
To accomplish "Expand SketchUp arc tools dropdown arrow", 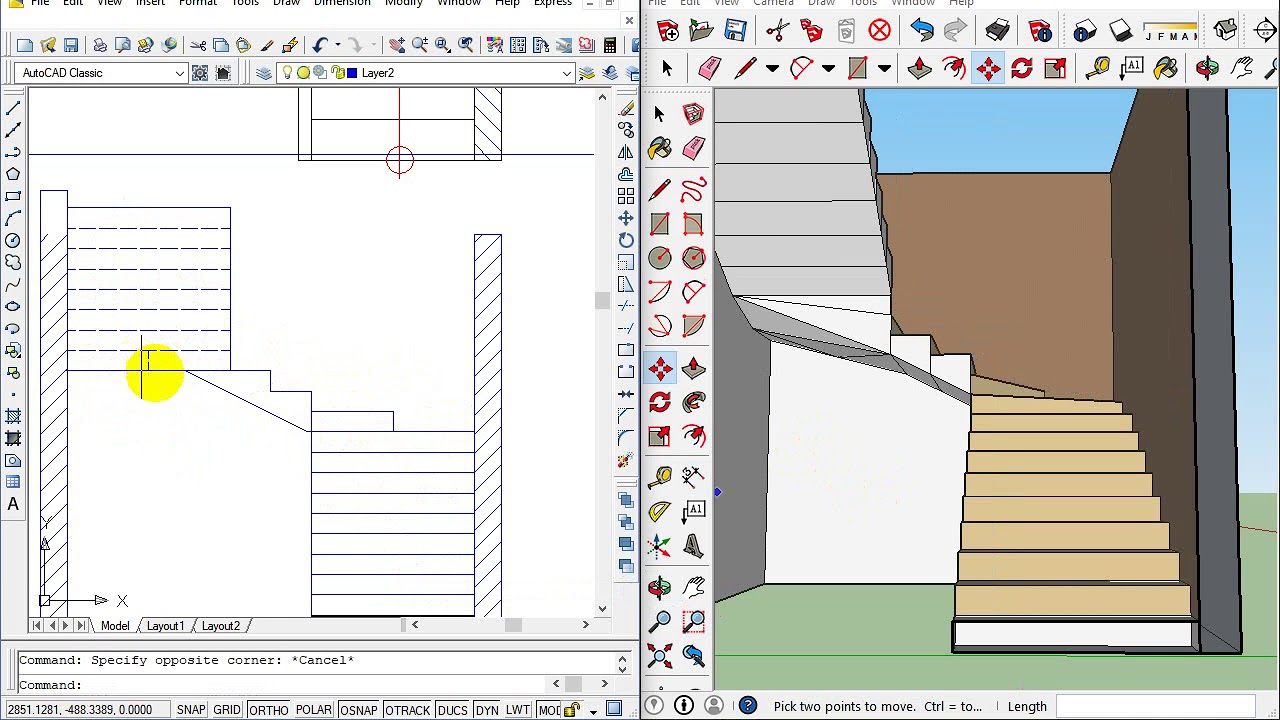I will point(828,68).
